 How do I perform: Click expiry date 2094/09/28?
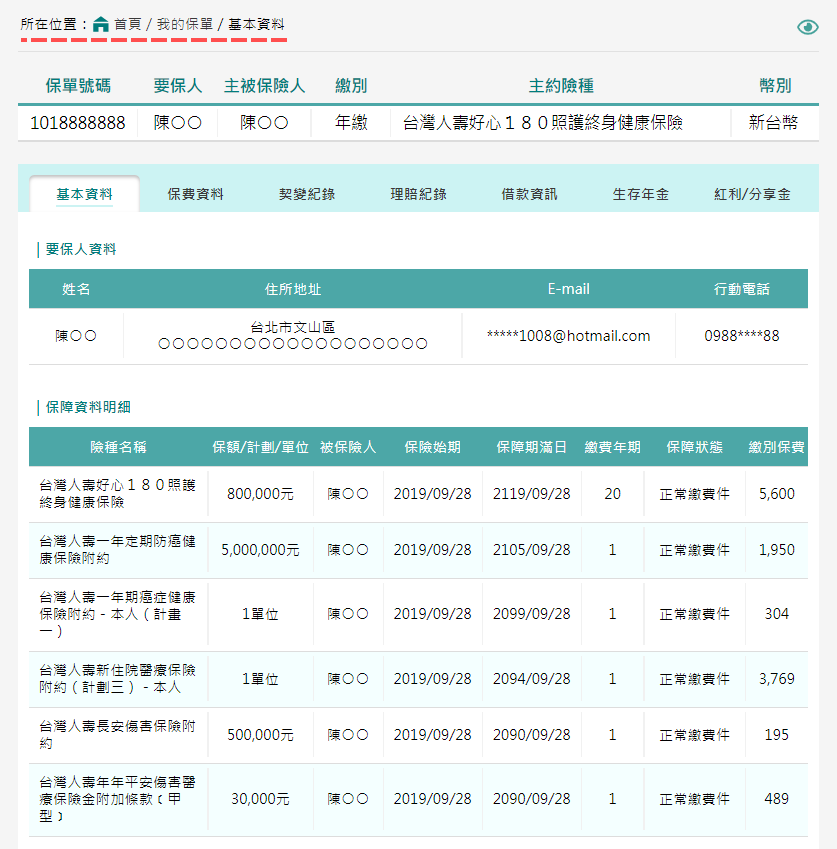point(532,679)
